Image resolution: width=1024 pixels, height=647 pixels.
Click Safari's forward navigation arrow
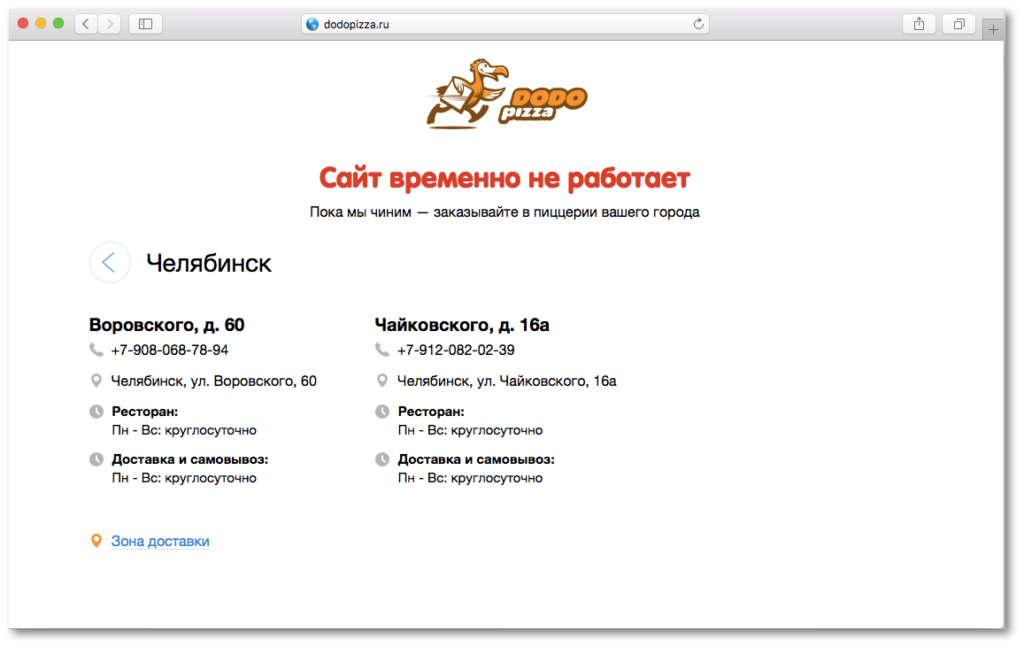(110, 24)
